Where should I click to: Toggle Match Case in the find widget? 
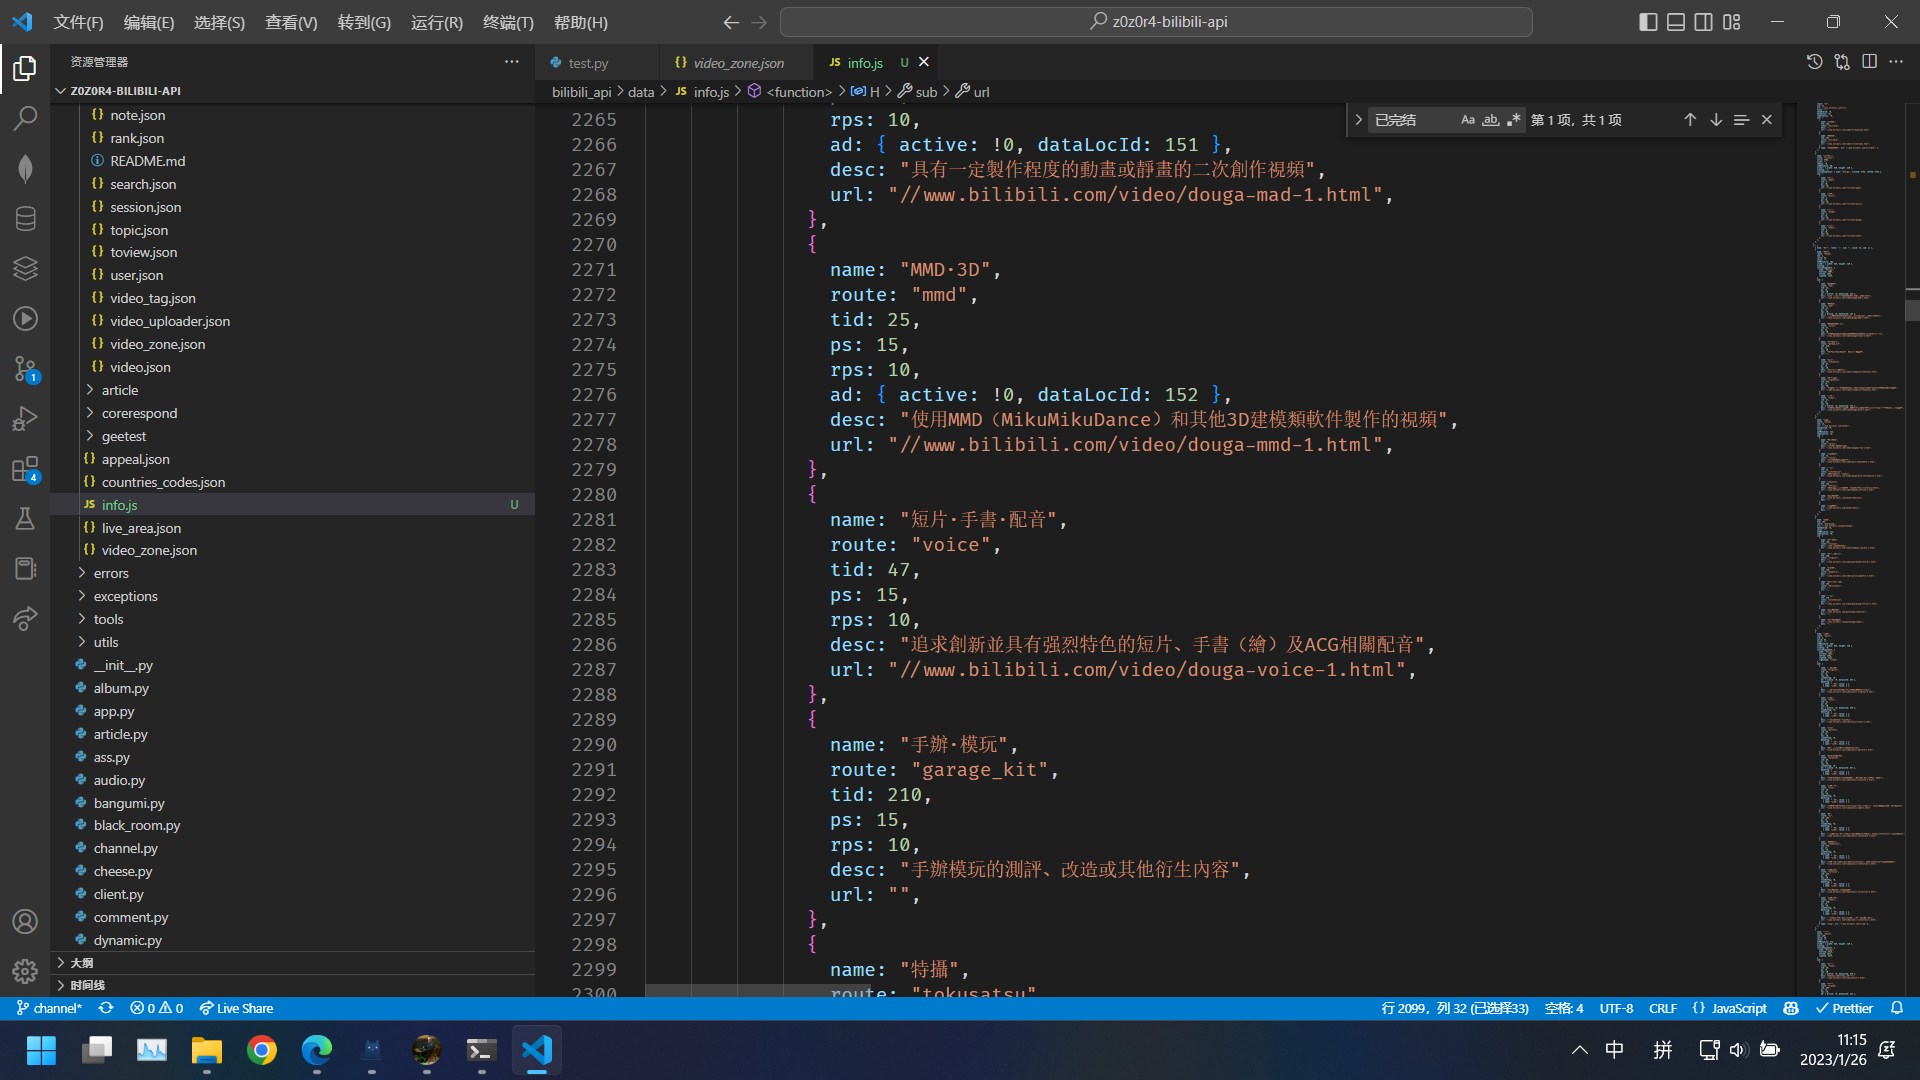point(1468,119)
